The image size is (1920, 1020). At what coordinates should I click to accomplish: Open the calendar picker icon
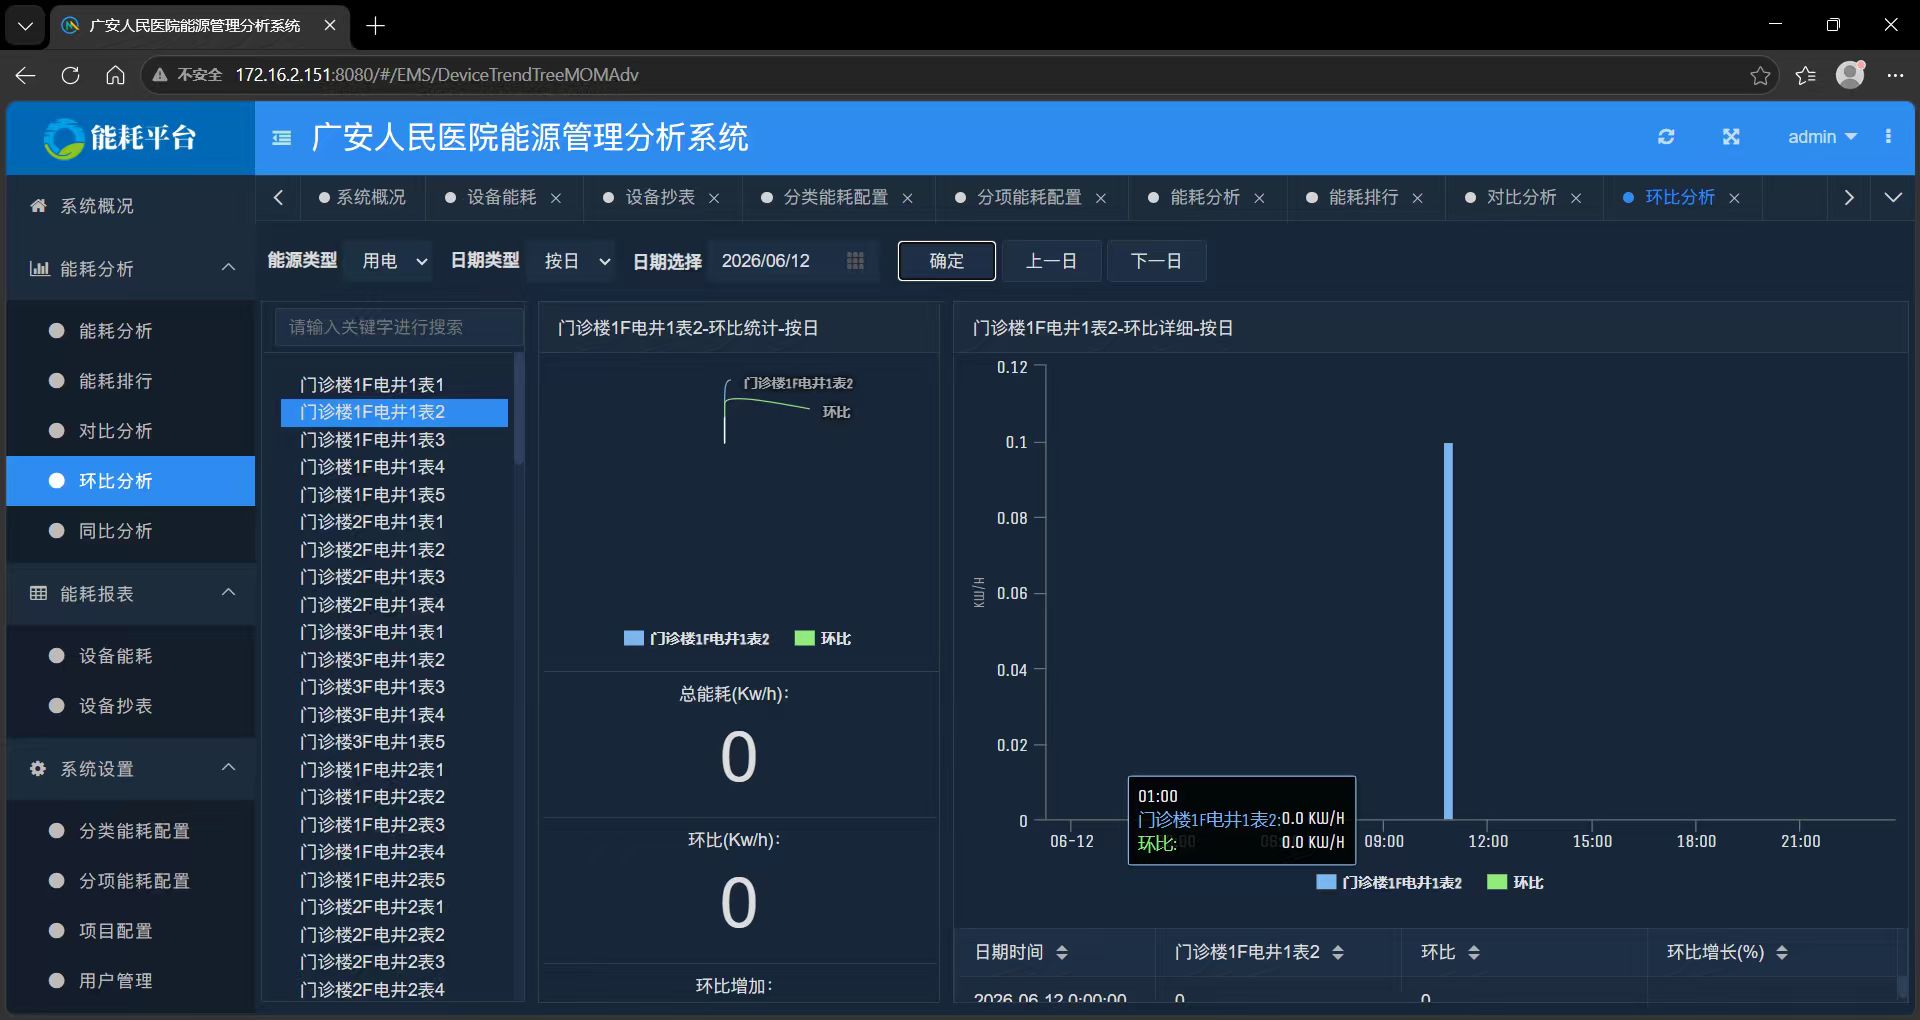click(x=855, y=261)
